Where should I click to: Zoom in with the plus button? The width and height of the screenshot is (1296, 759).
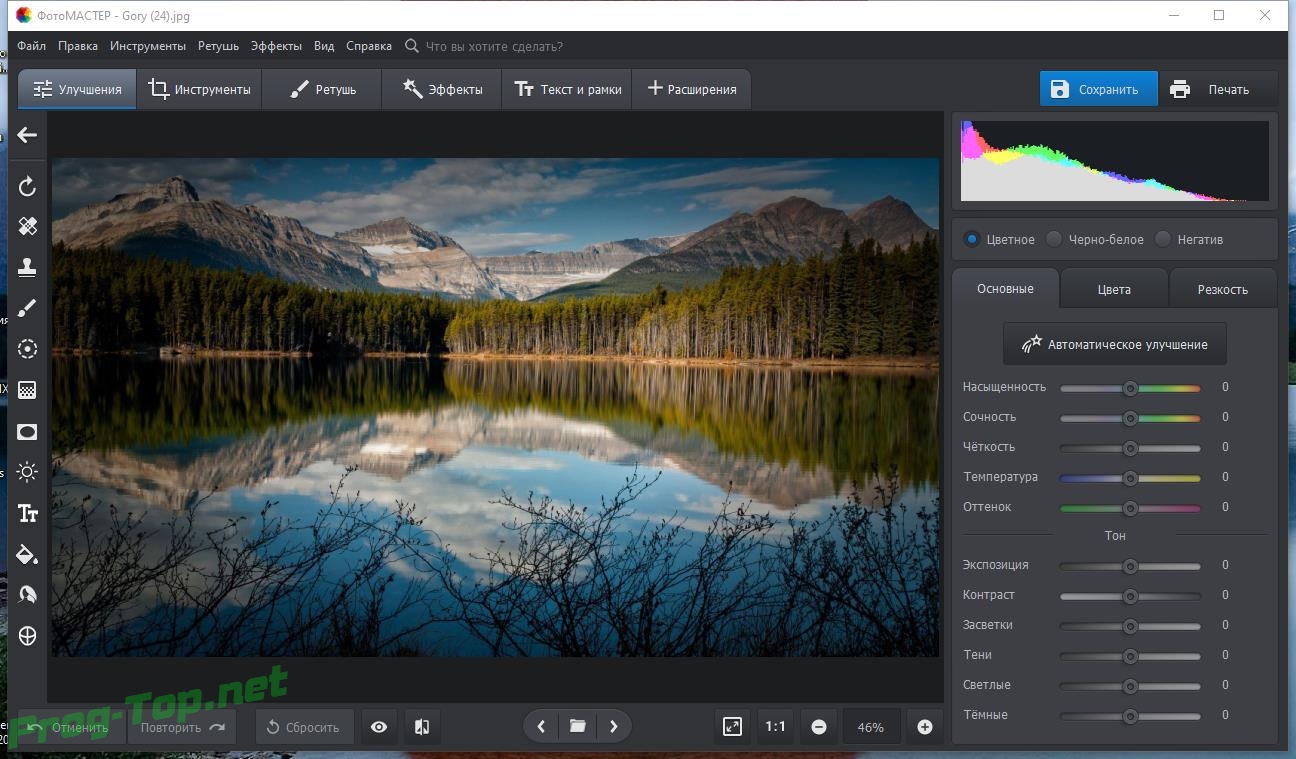pos(924,727)
